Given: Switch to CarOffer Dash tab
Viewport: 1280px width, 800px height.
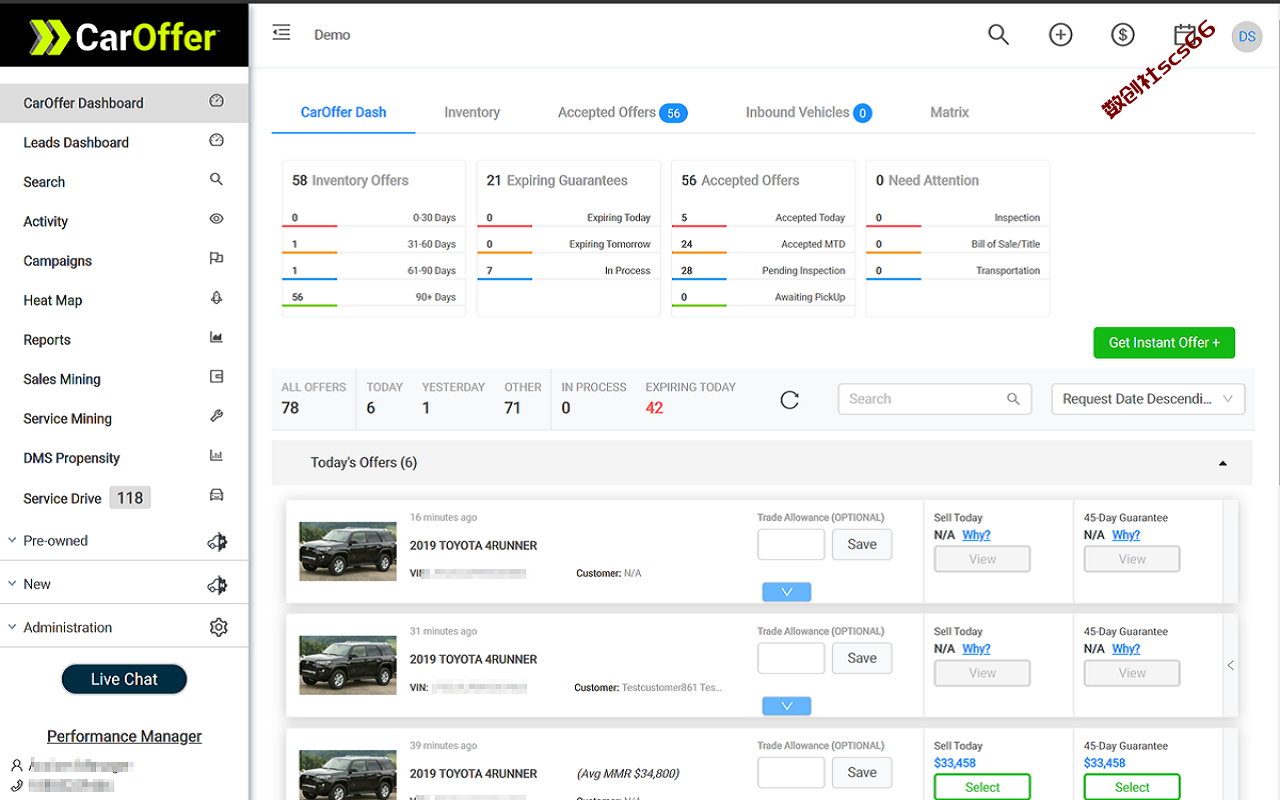Looking at the screenshot, I should pos(343,112).
